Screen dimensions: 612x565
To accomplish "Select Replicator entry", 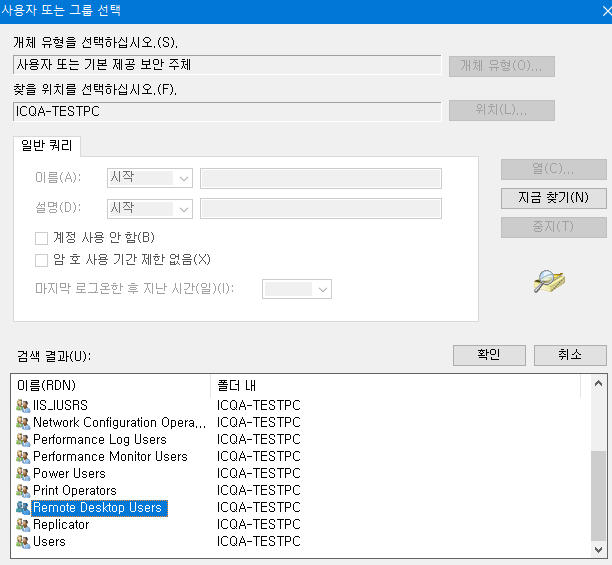I will [61, 525].
